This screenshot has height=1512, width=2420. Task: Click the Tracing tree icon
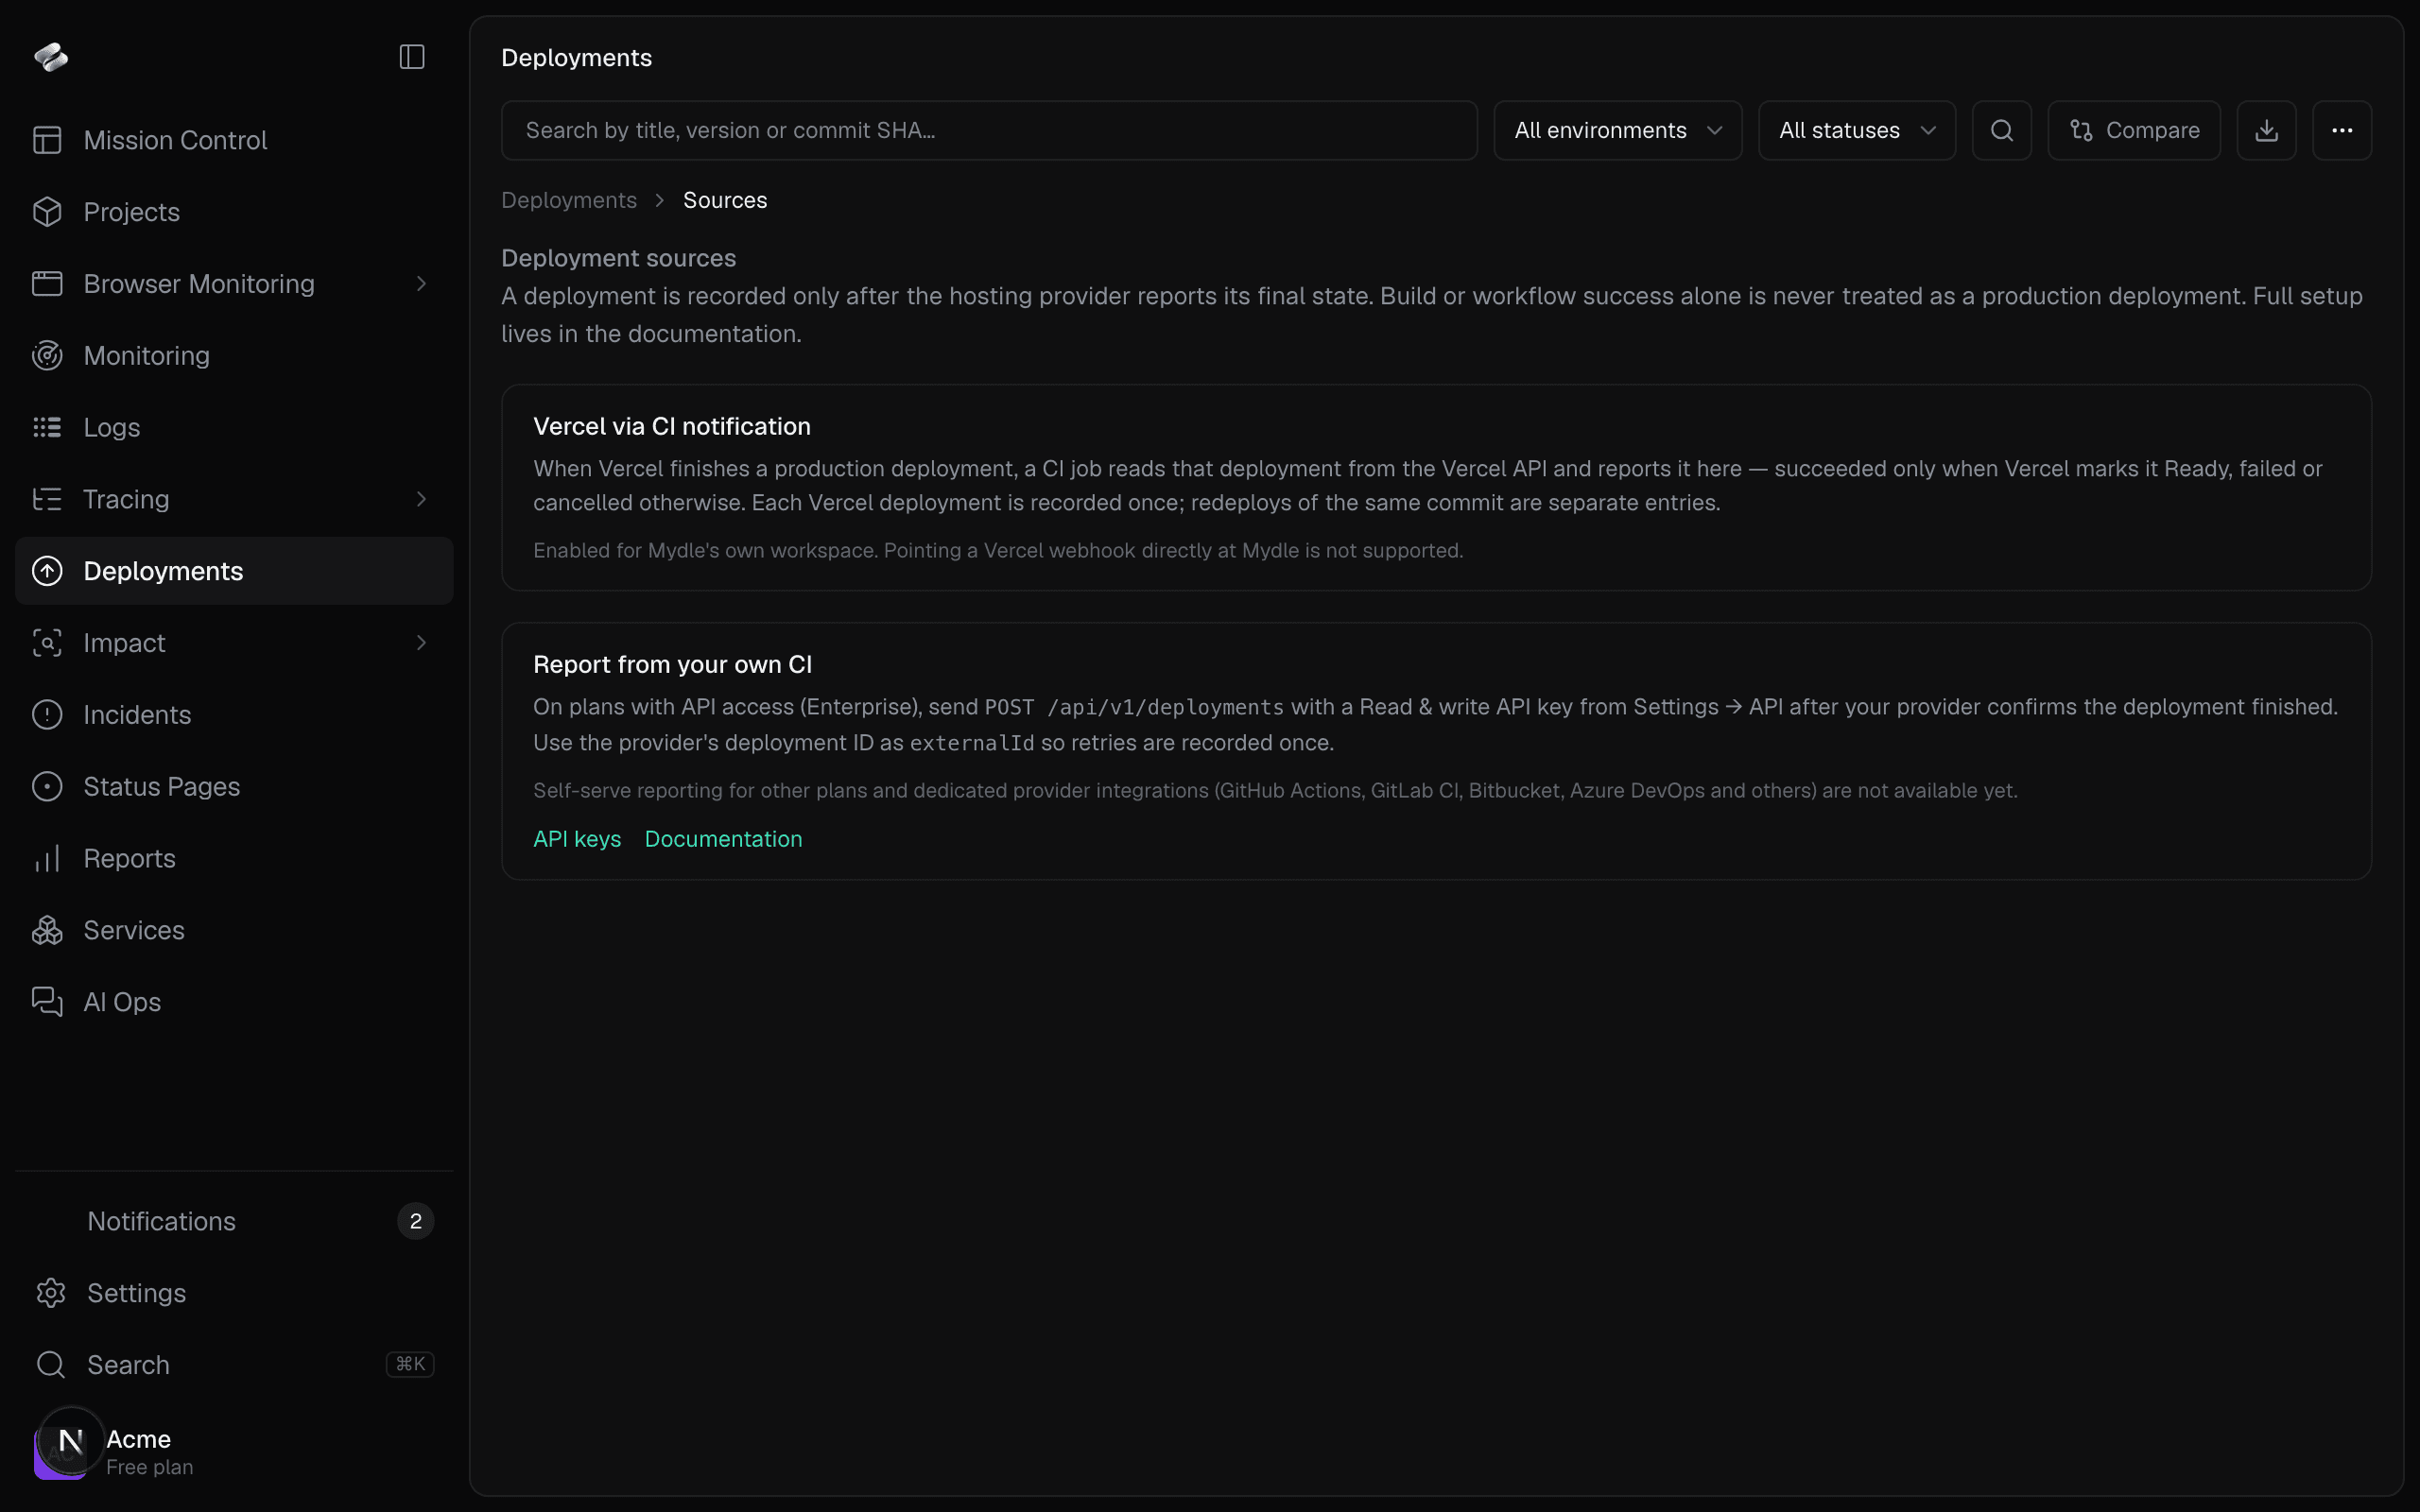47,499
